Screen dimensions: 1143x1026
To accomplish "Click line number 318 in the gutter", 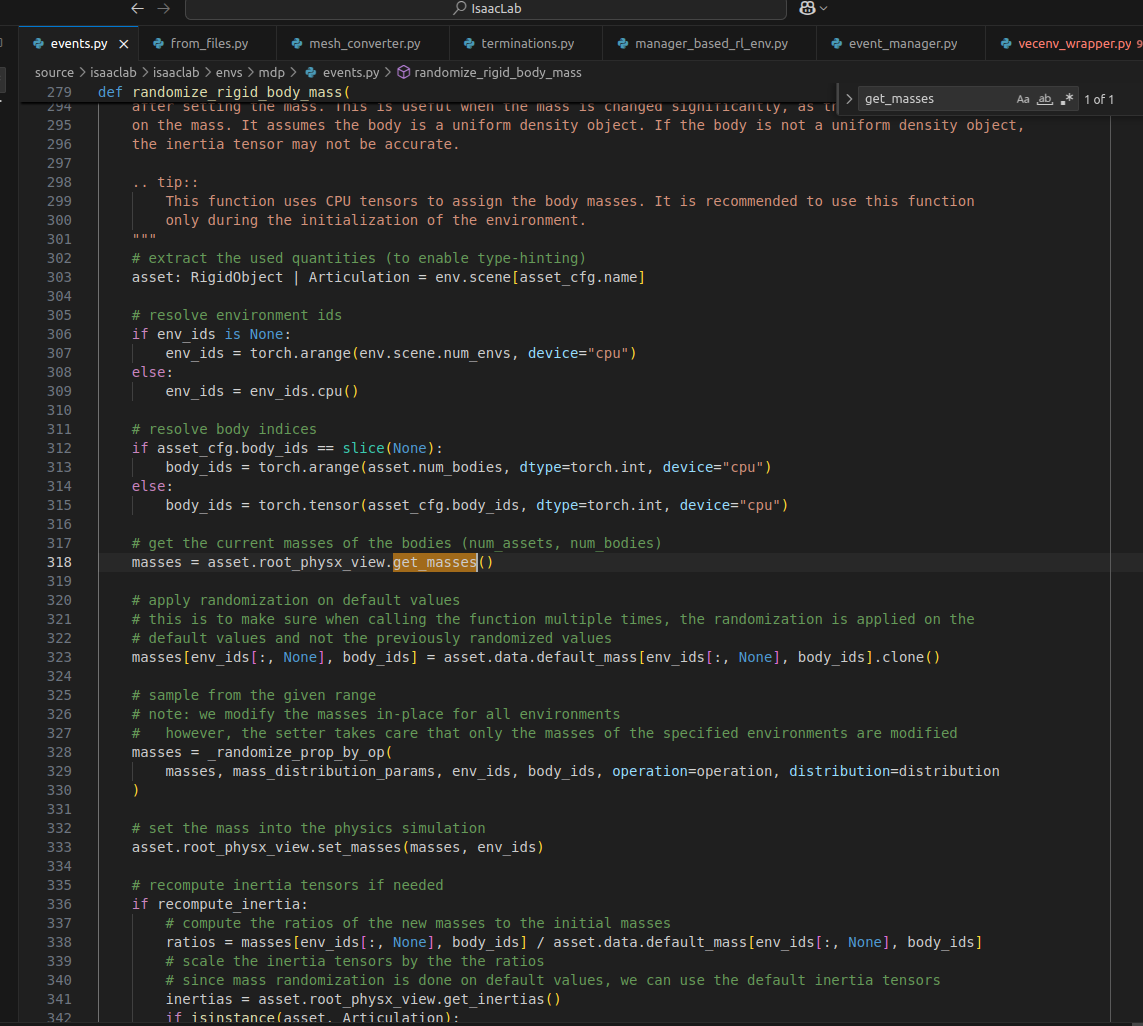I will [x=59, y=562].
